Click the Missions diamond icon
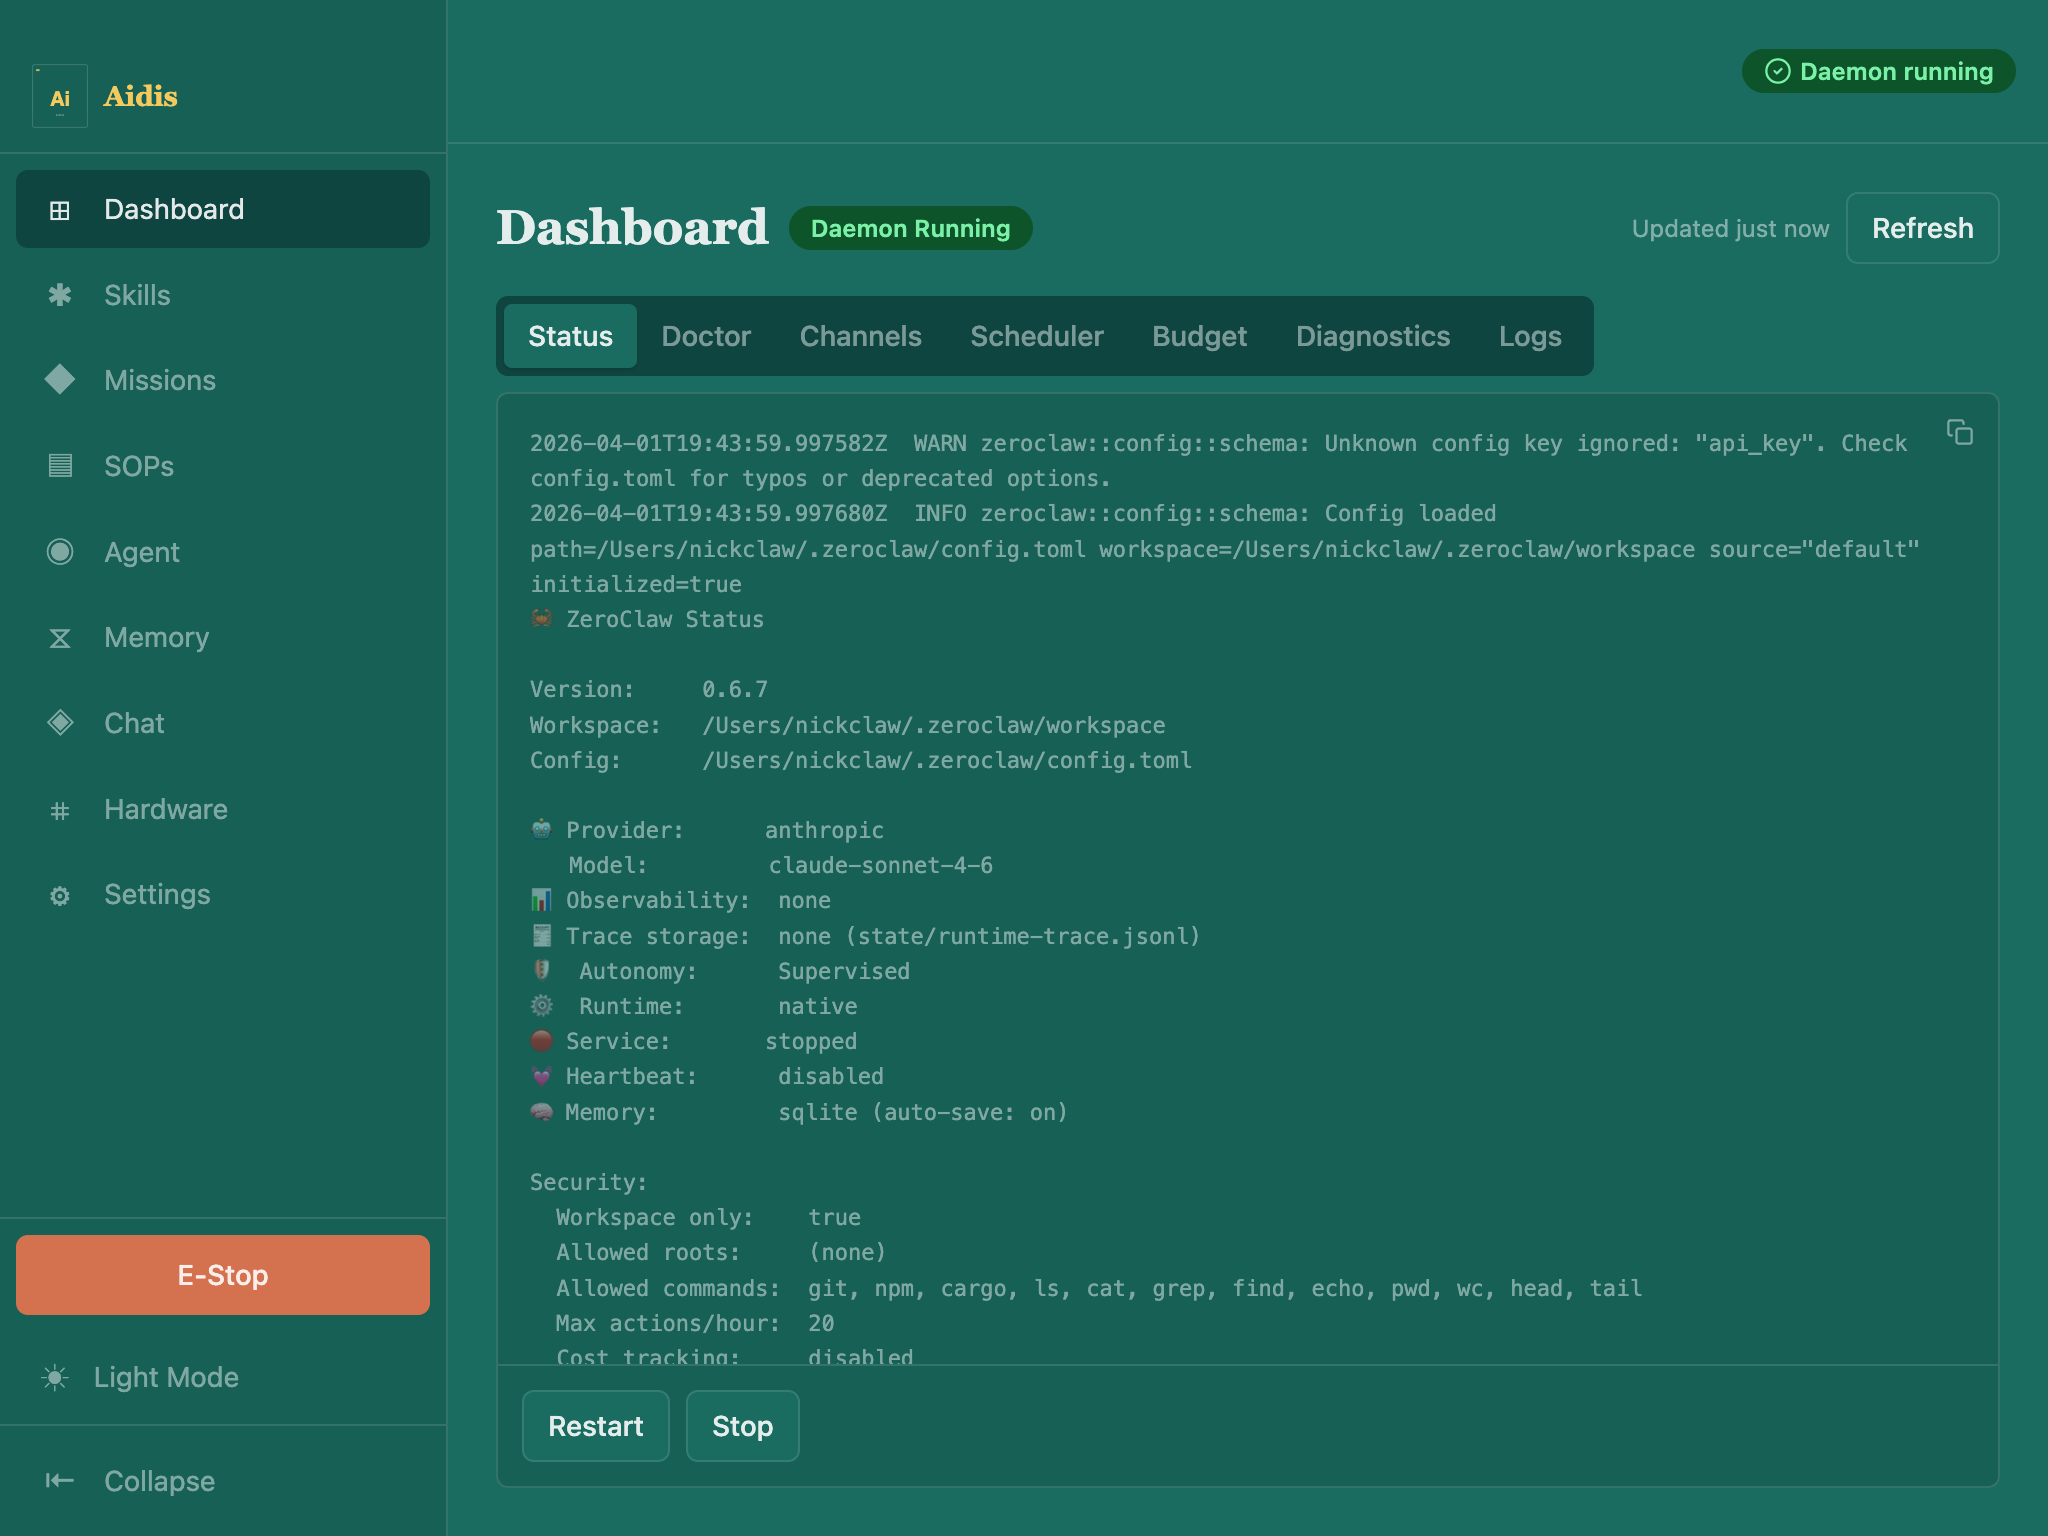The height and width of the screenshot is (1536, 2048). [60, 380]
